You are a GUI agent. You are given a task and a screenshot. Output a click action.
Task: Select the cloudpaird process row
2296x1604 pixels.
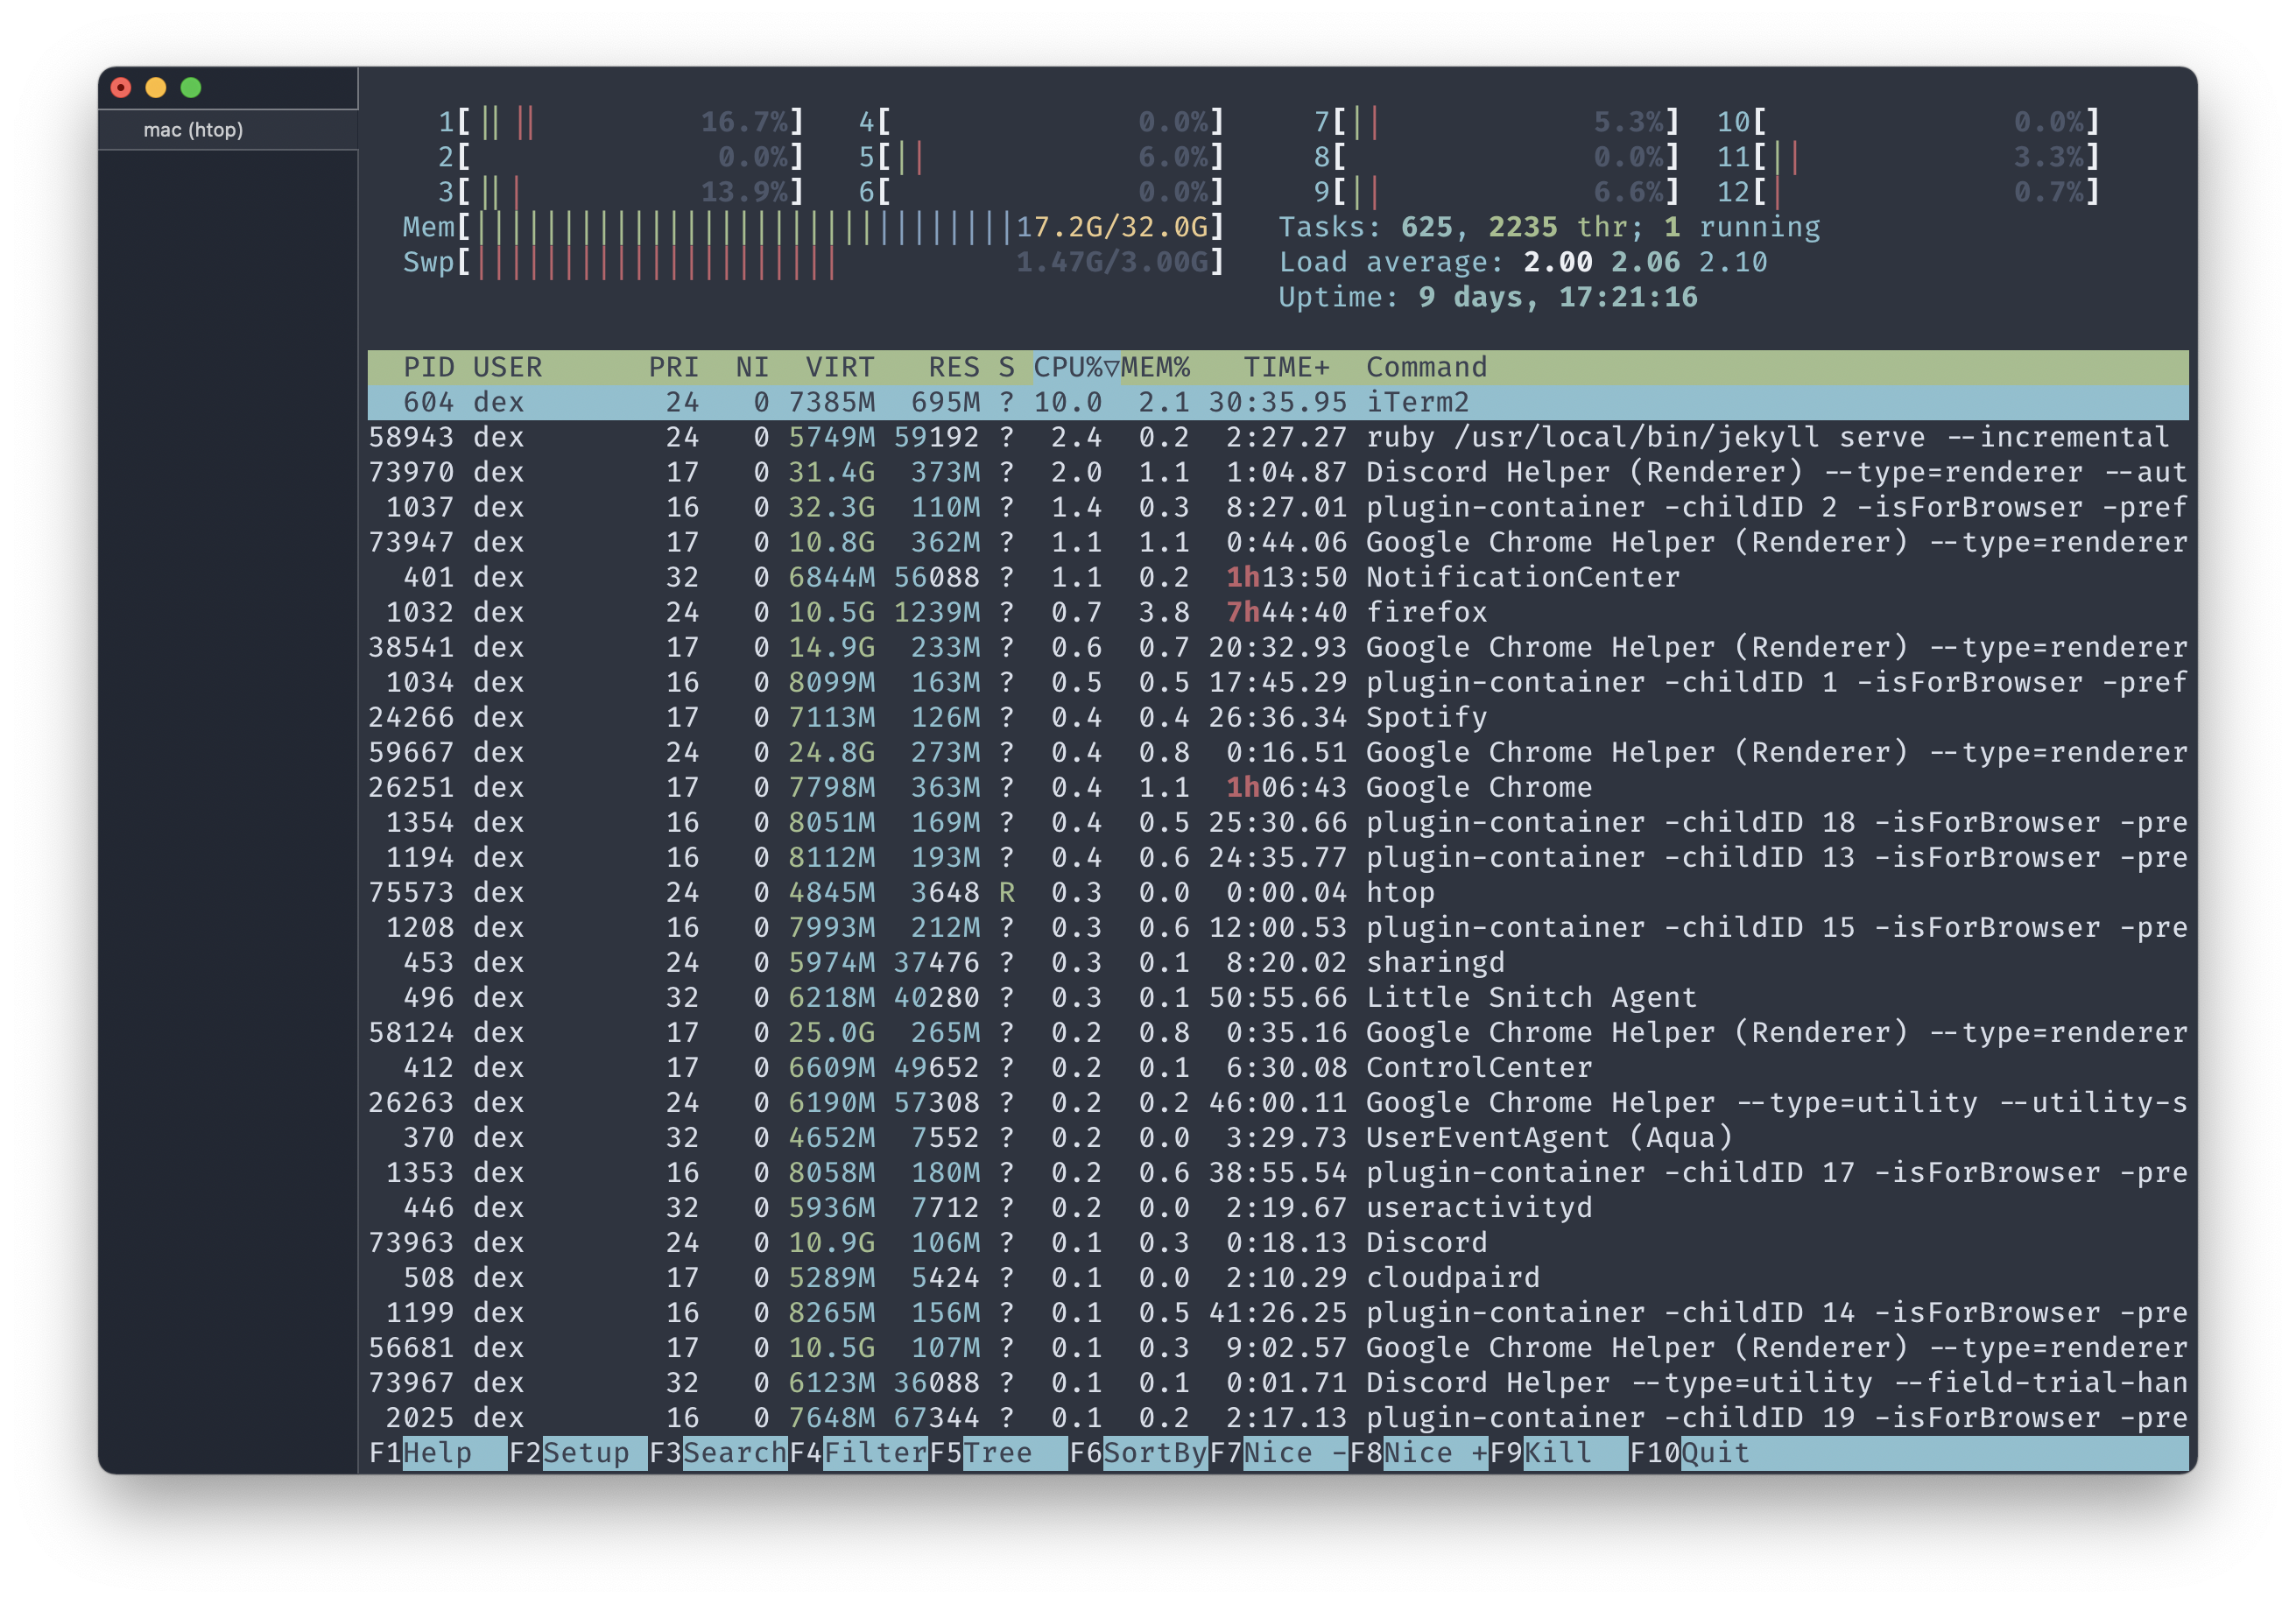[1278, 1277]
